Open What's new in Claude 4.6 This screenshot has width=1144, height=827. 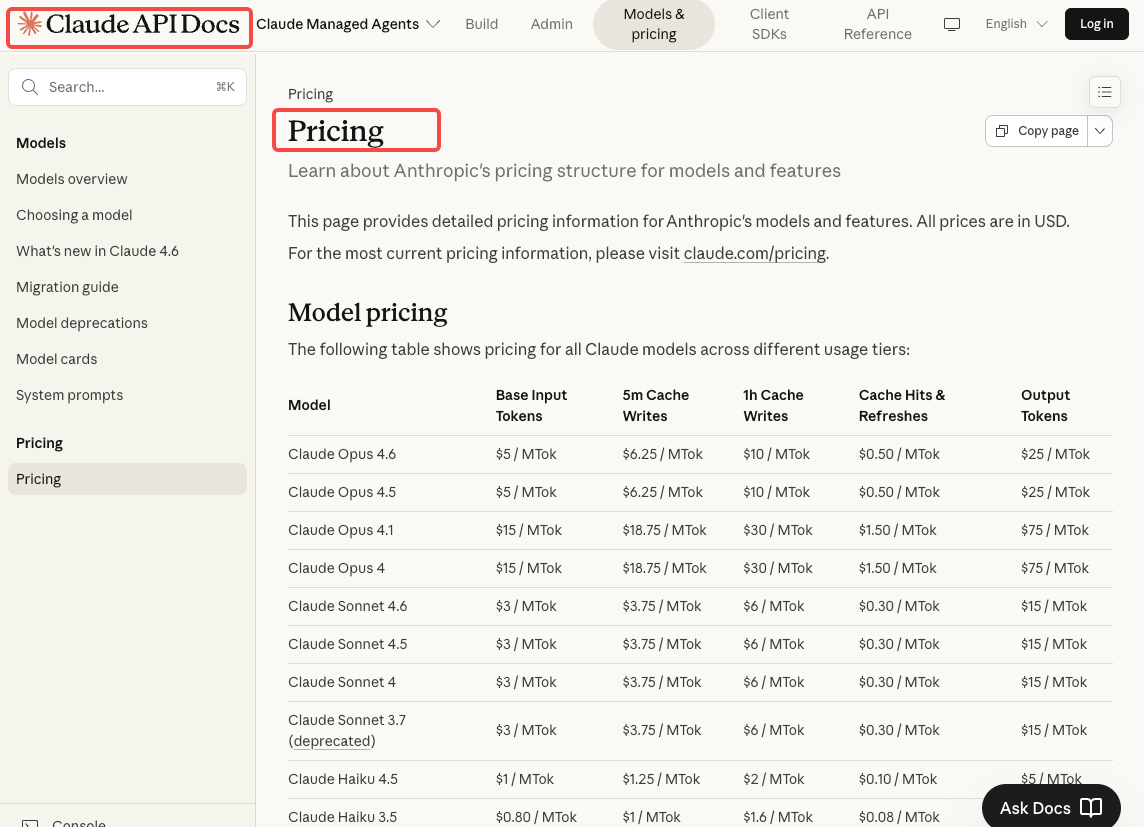[x=97, y=251]
